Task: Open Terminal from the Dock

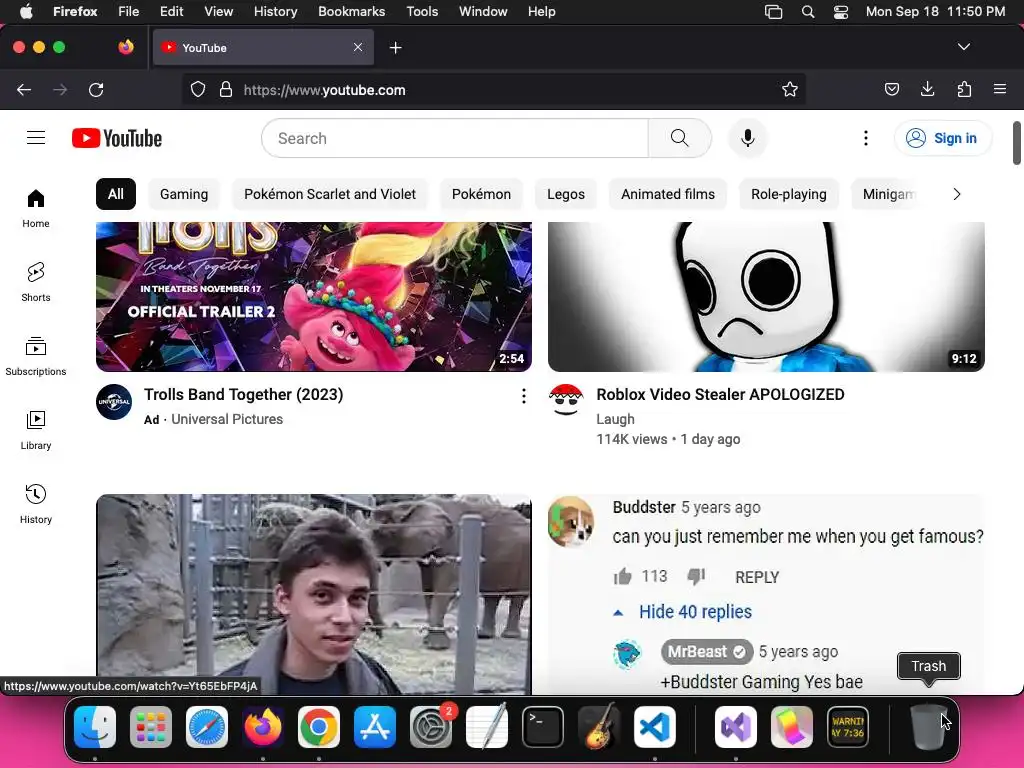Action: (543, 727)
